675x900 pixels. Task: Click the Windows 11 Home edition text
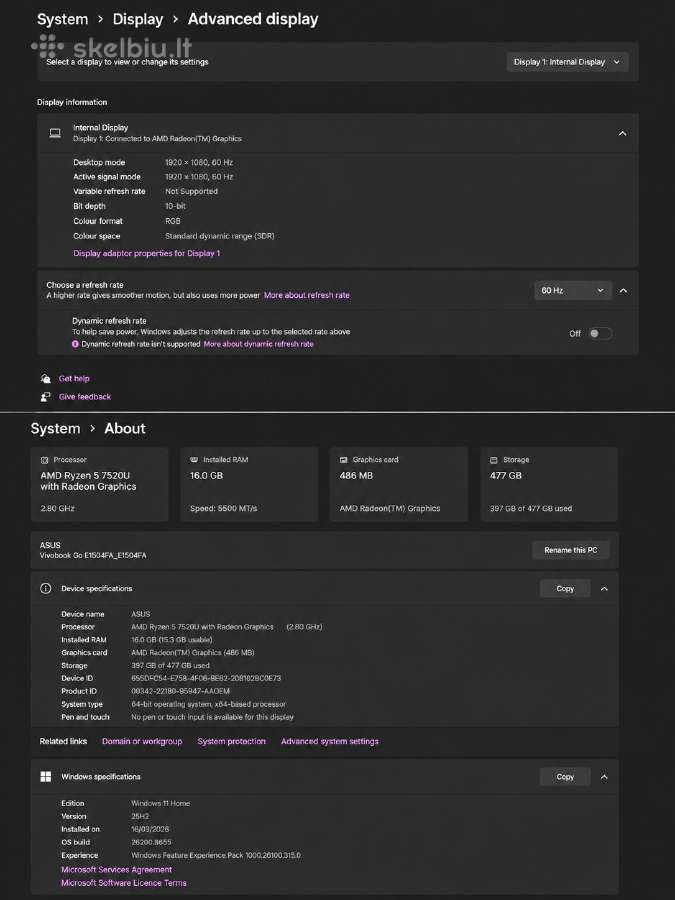pyautogui.click(x=160, y=803)
